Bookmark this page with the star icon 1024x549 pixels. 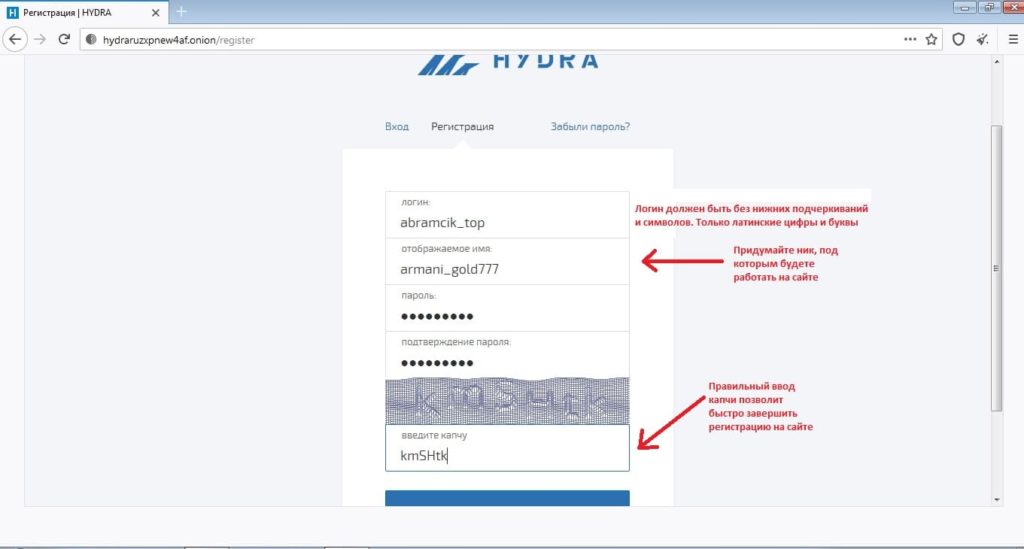[932, 39]
